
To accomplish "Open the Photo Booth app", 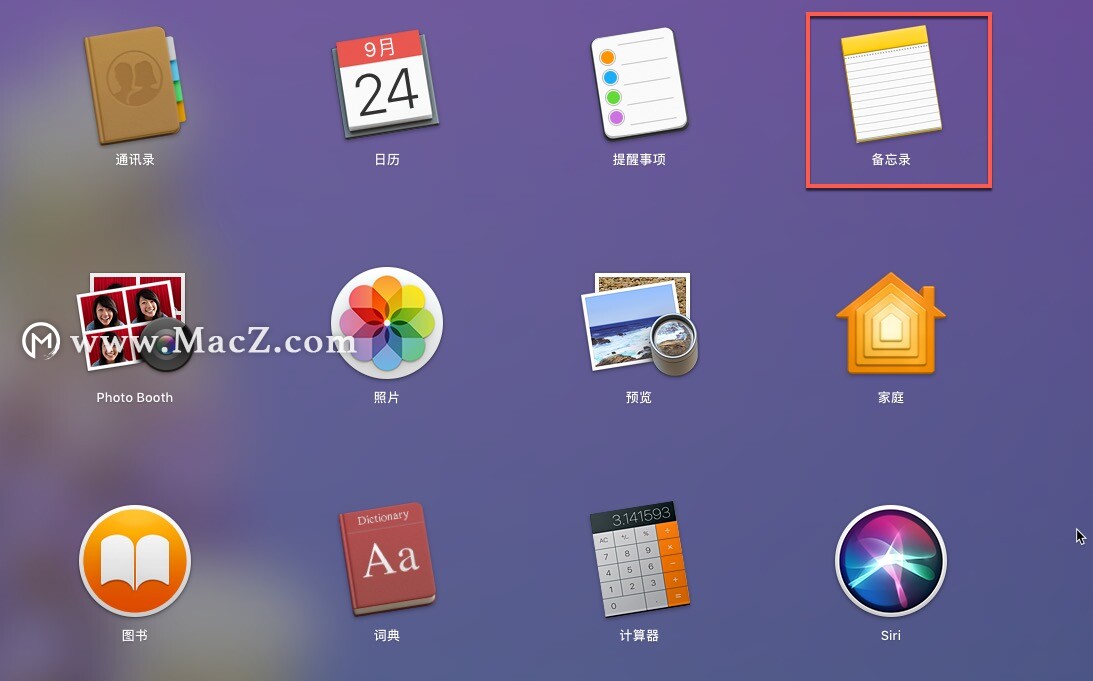I will tap(135, 323).
